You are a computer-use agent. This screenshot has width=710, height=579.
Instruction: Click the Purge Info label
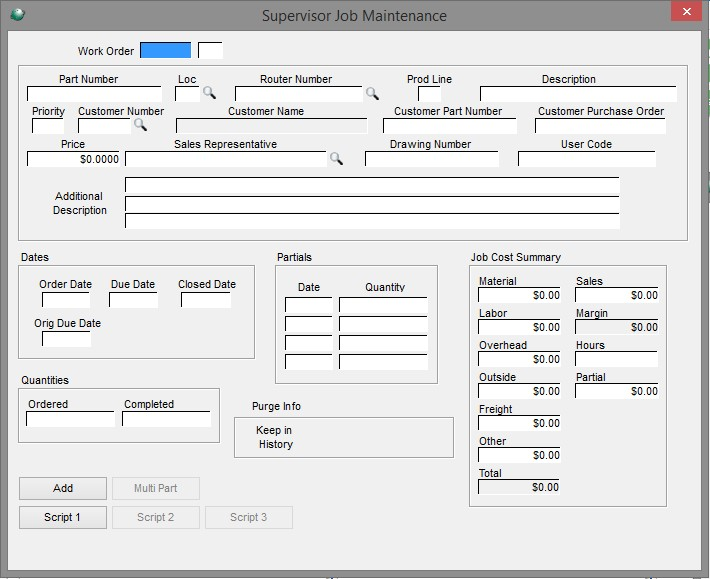tap(276, 406)
